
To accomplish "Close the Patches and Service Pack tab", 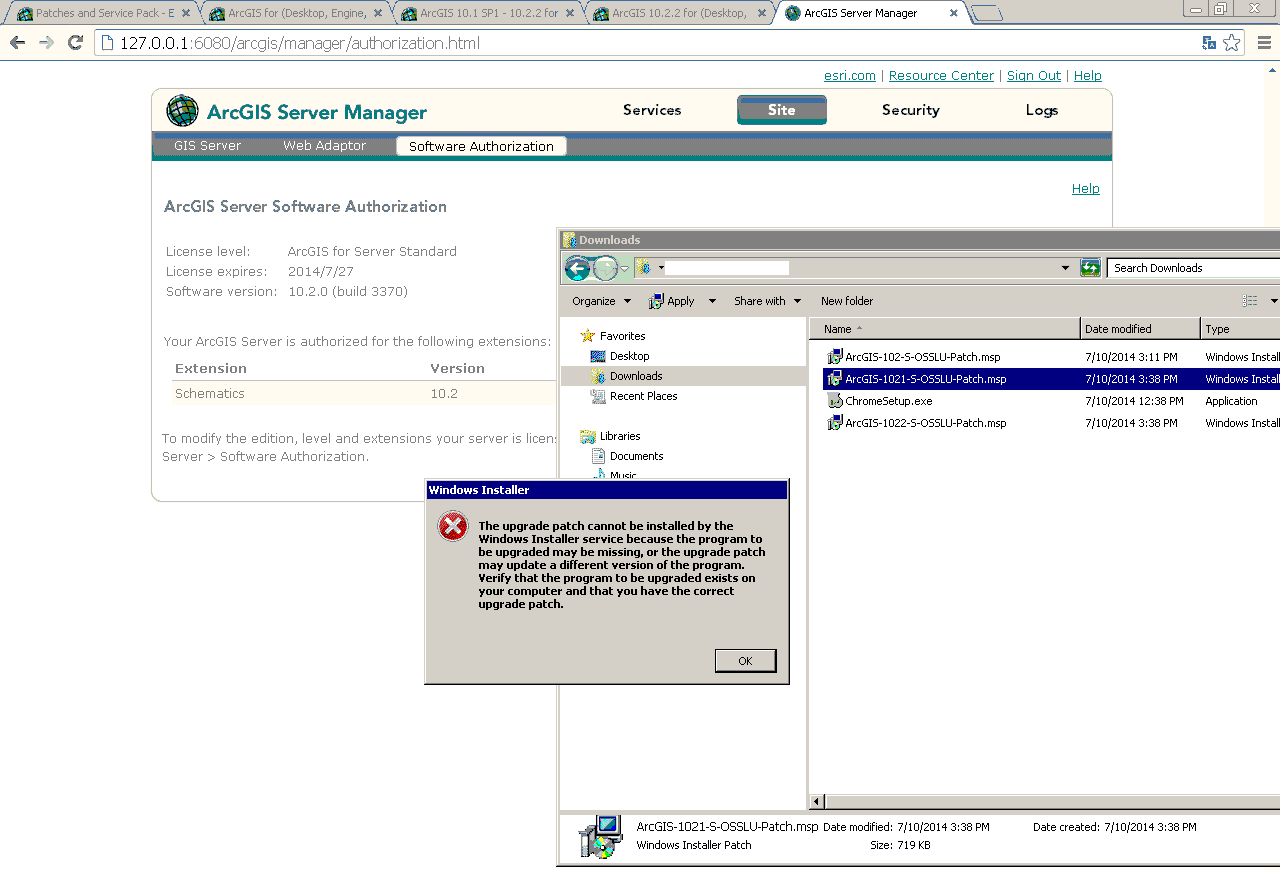I will tap(186, 14).
